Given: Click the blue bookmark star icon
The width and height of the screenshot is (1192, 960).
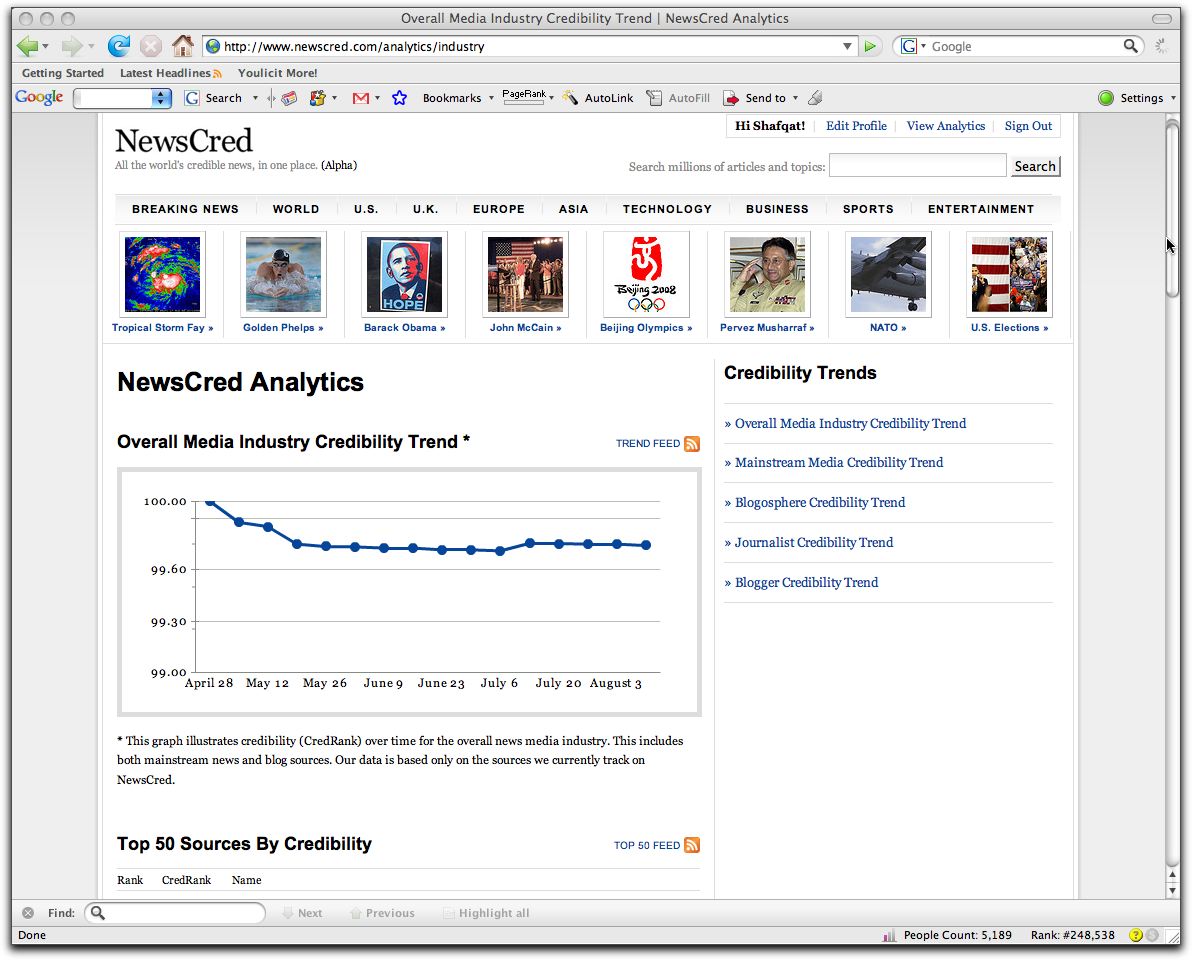Looking at the screenshot, I should point(399,98).
